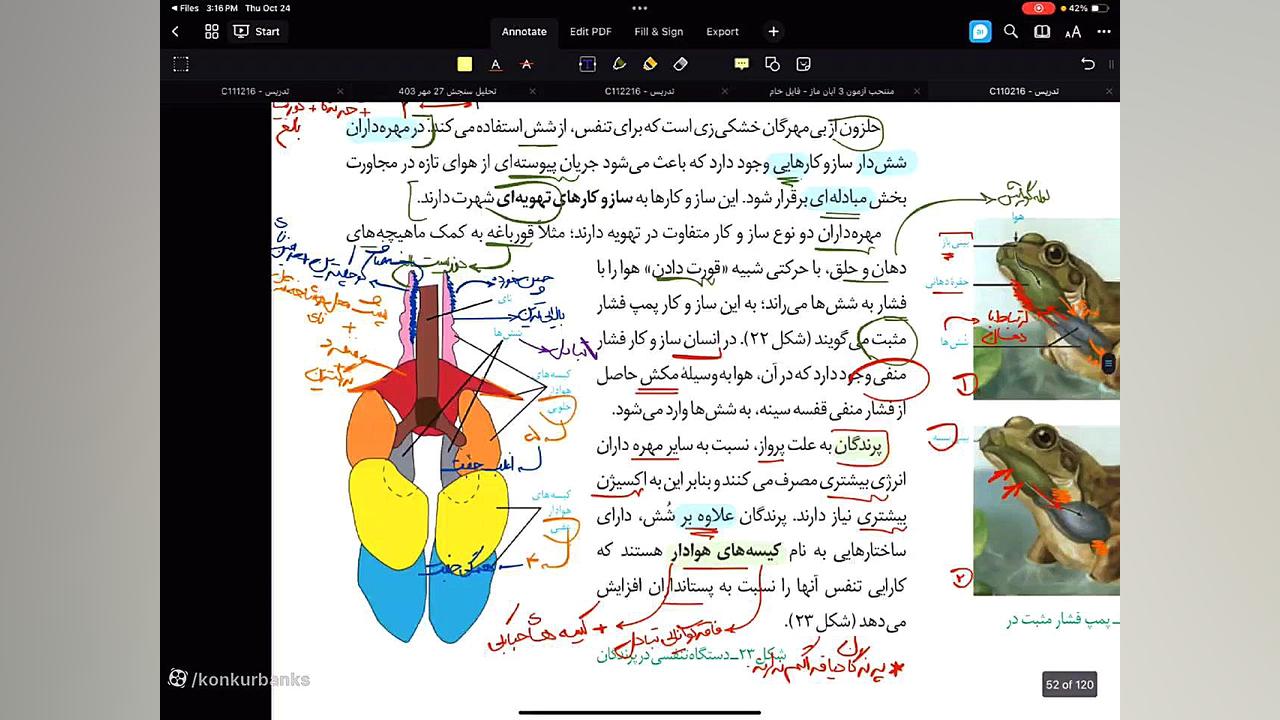Open the shapes tool
1280x720 pixels.
772,64
